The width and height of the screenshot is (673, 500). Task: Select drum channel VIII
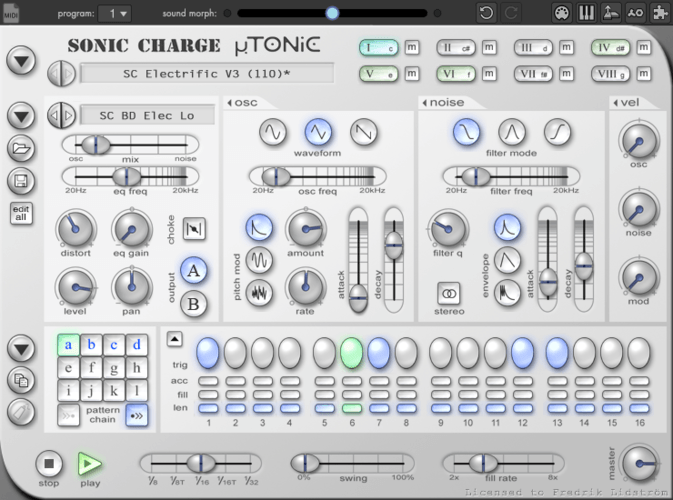[610, 74]
